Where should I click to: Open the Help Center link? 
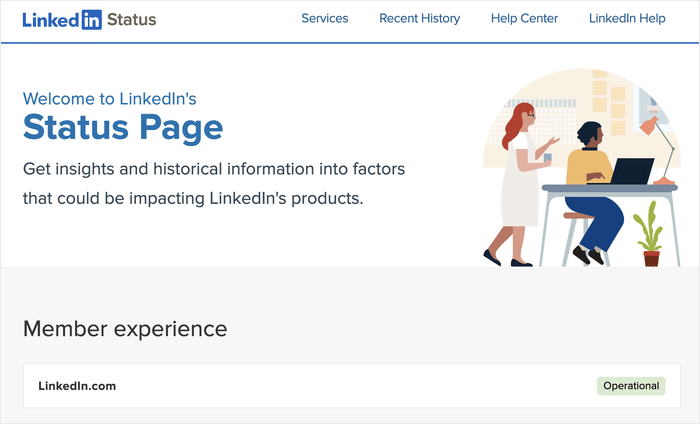pos(525,18)
